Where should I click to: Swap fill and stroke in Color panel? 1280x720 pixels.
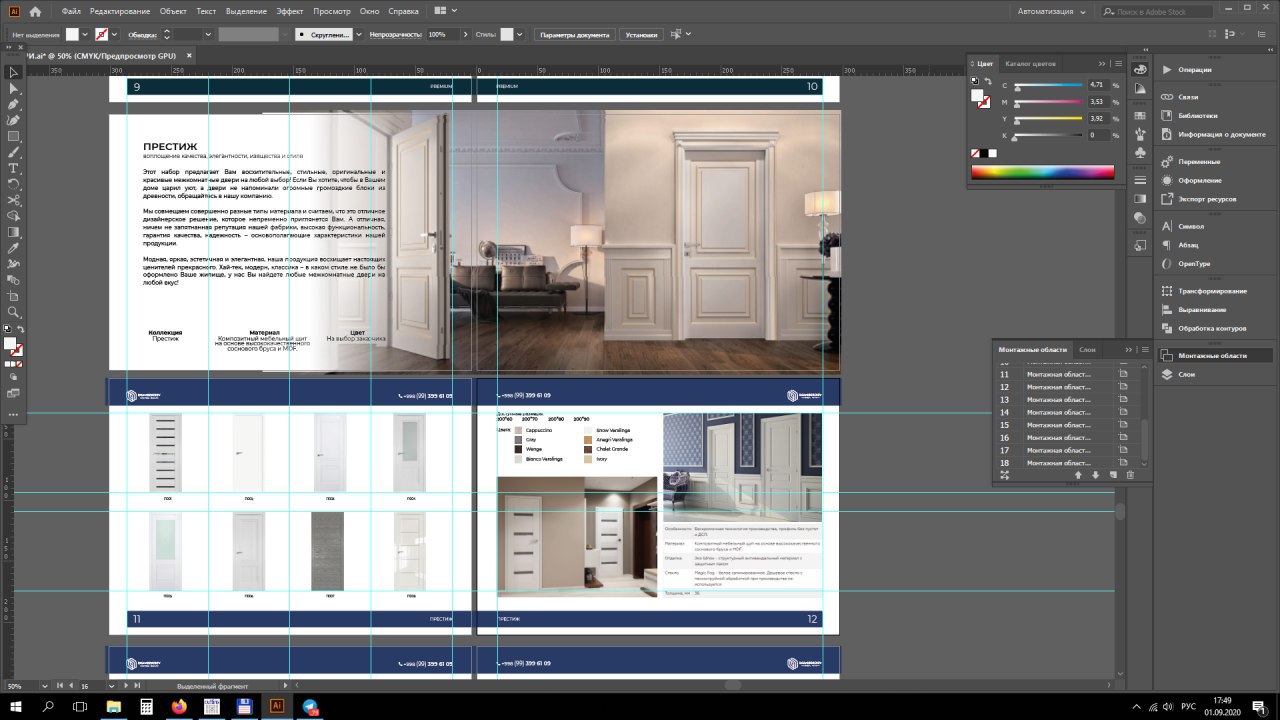pos(988,82)
